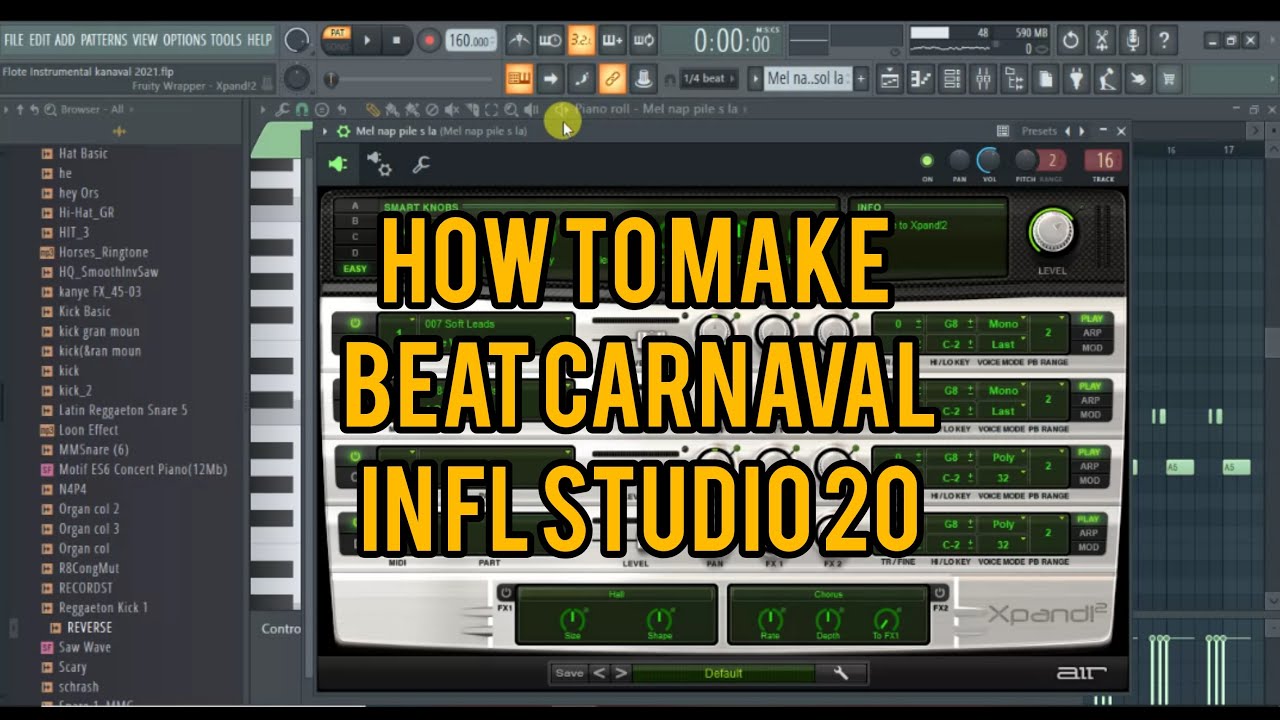Toggle the link-to-controller chain icon
This screenshot has height=720, width=1280.
pos(613,78)
